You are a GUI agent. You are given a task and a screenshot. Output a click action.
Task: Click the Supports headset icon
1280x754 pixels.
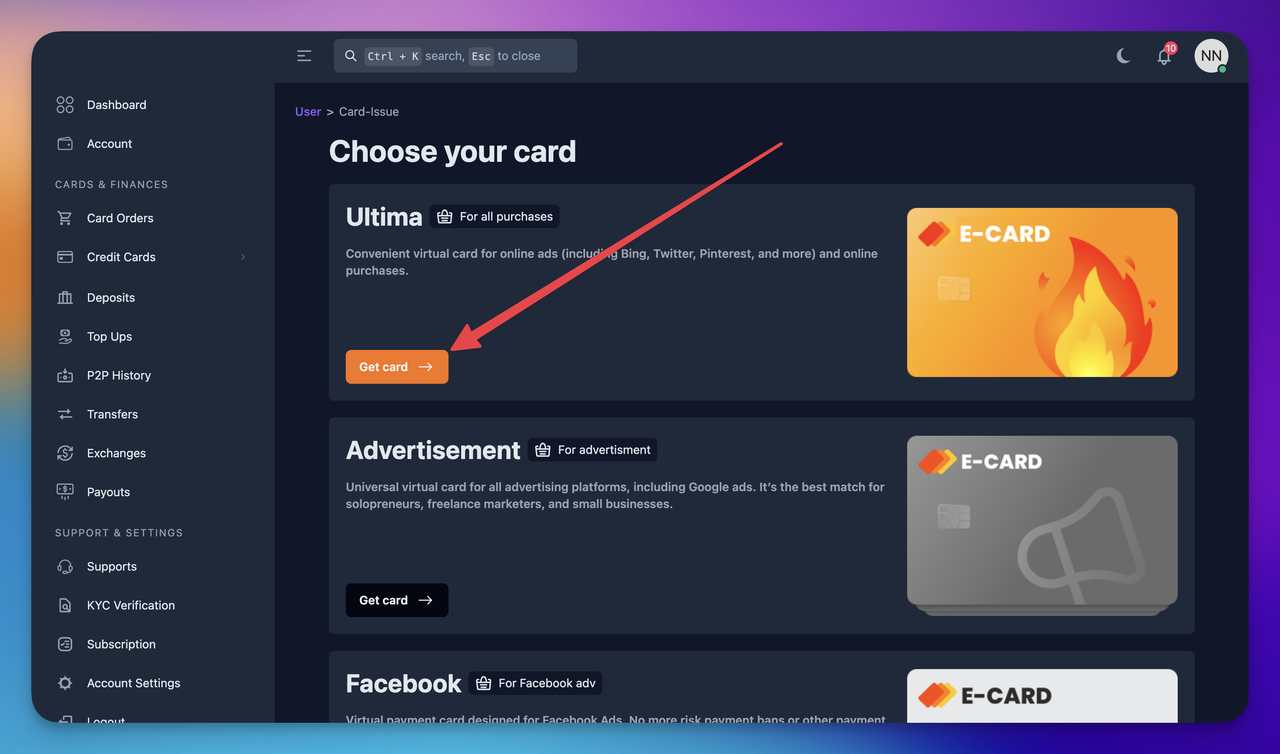click(65, 566)
